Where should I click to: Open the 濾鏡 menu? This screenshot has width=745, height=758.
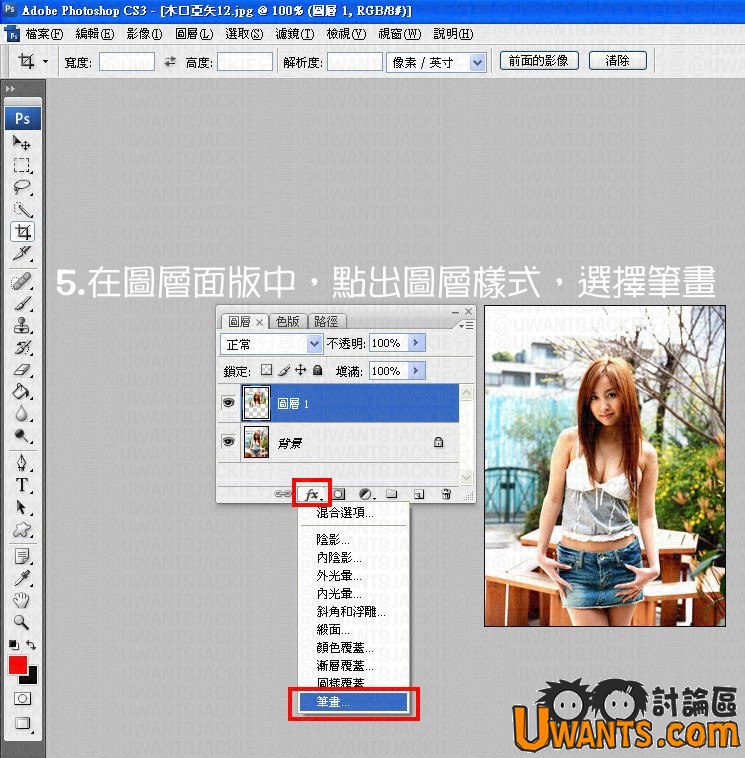pos(294,34)
